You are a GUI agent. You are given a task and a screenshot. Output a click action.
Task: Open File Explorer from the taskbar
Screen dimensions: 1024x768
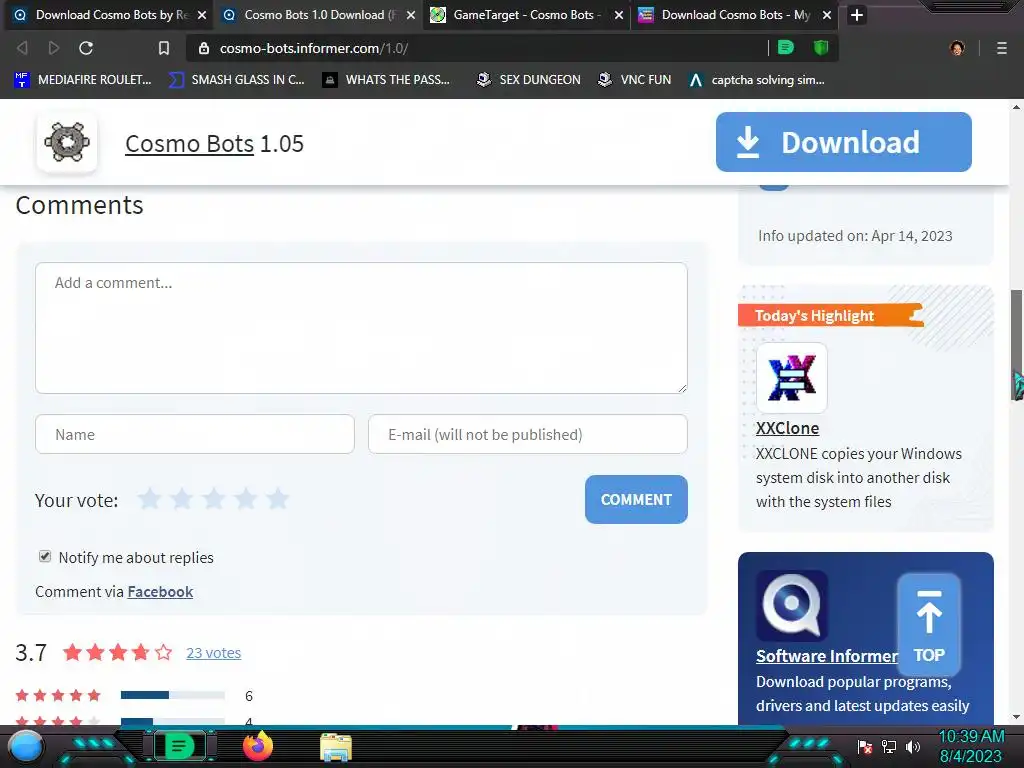click(x=336, y=747)
